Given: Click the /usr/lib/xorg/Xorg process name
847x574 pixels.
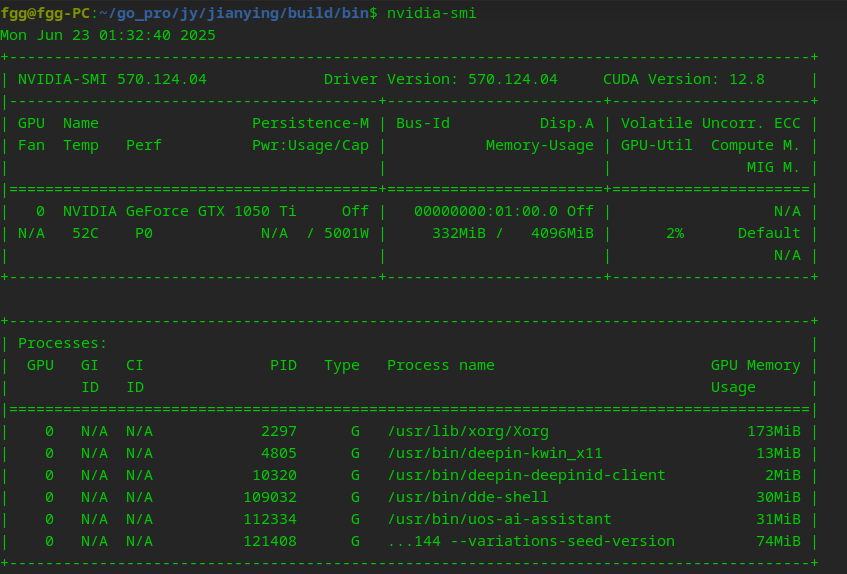Looking at the screenshot, I should coord(468,432).
